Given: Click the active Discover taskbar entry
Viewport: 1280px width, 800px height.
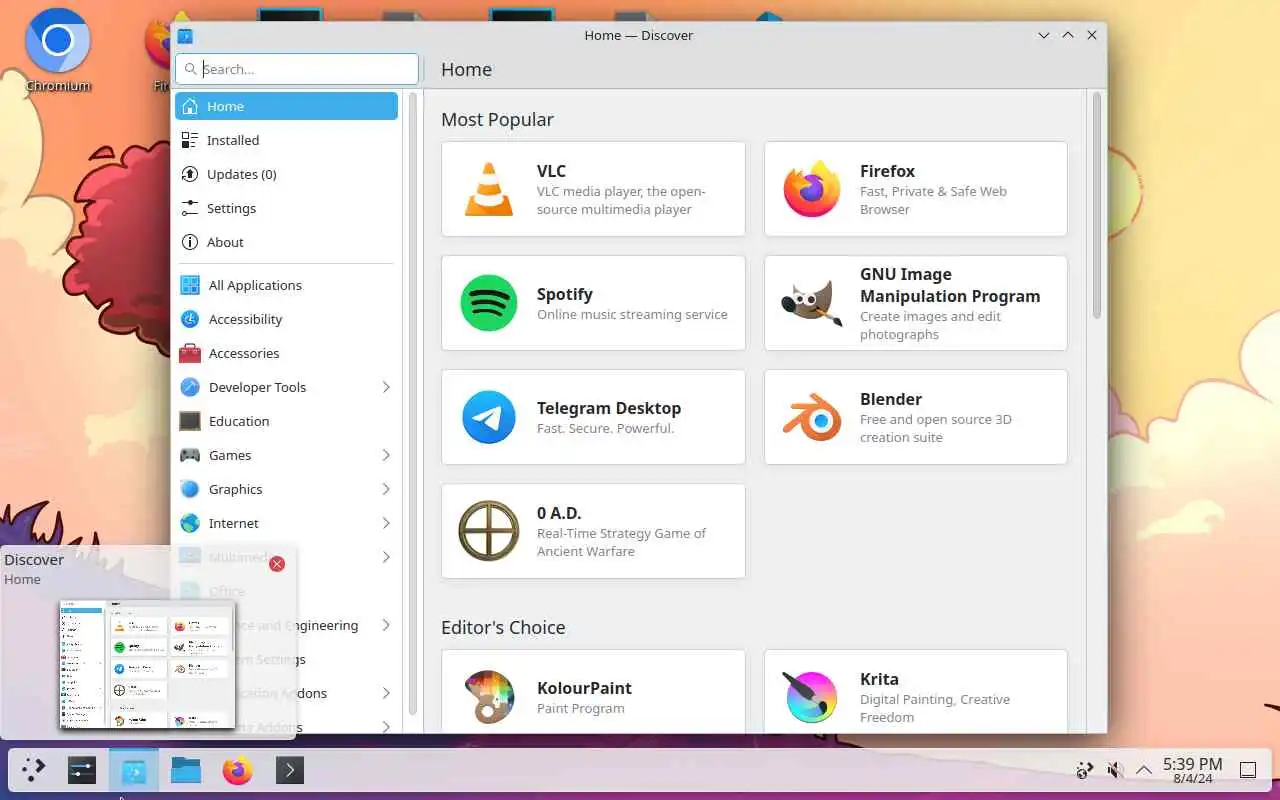Looking at the screenshot, I should click(134, 769).
